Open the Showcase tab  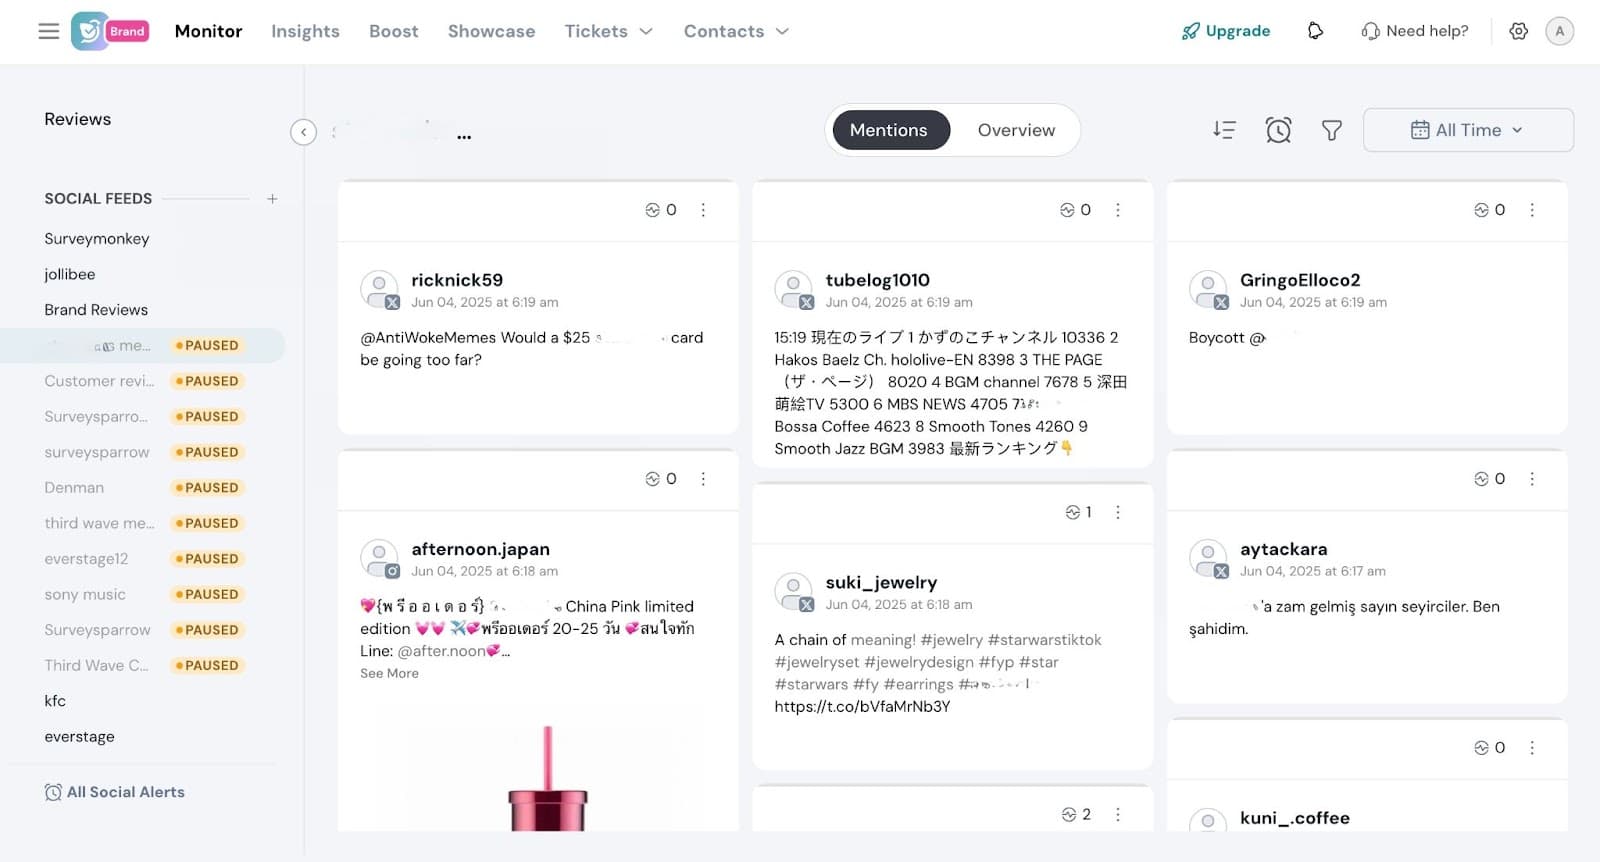[x=491, y=31]
